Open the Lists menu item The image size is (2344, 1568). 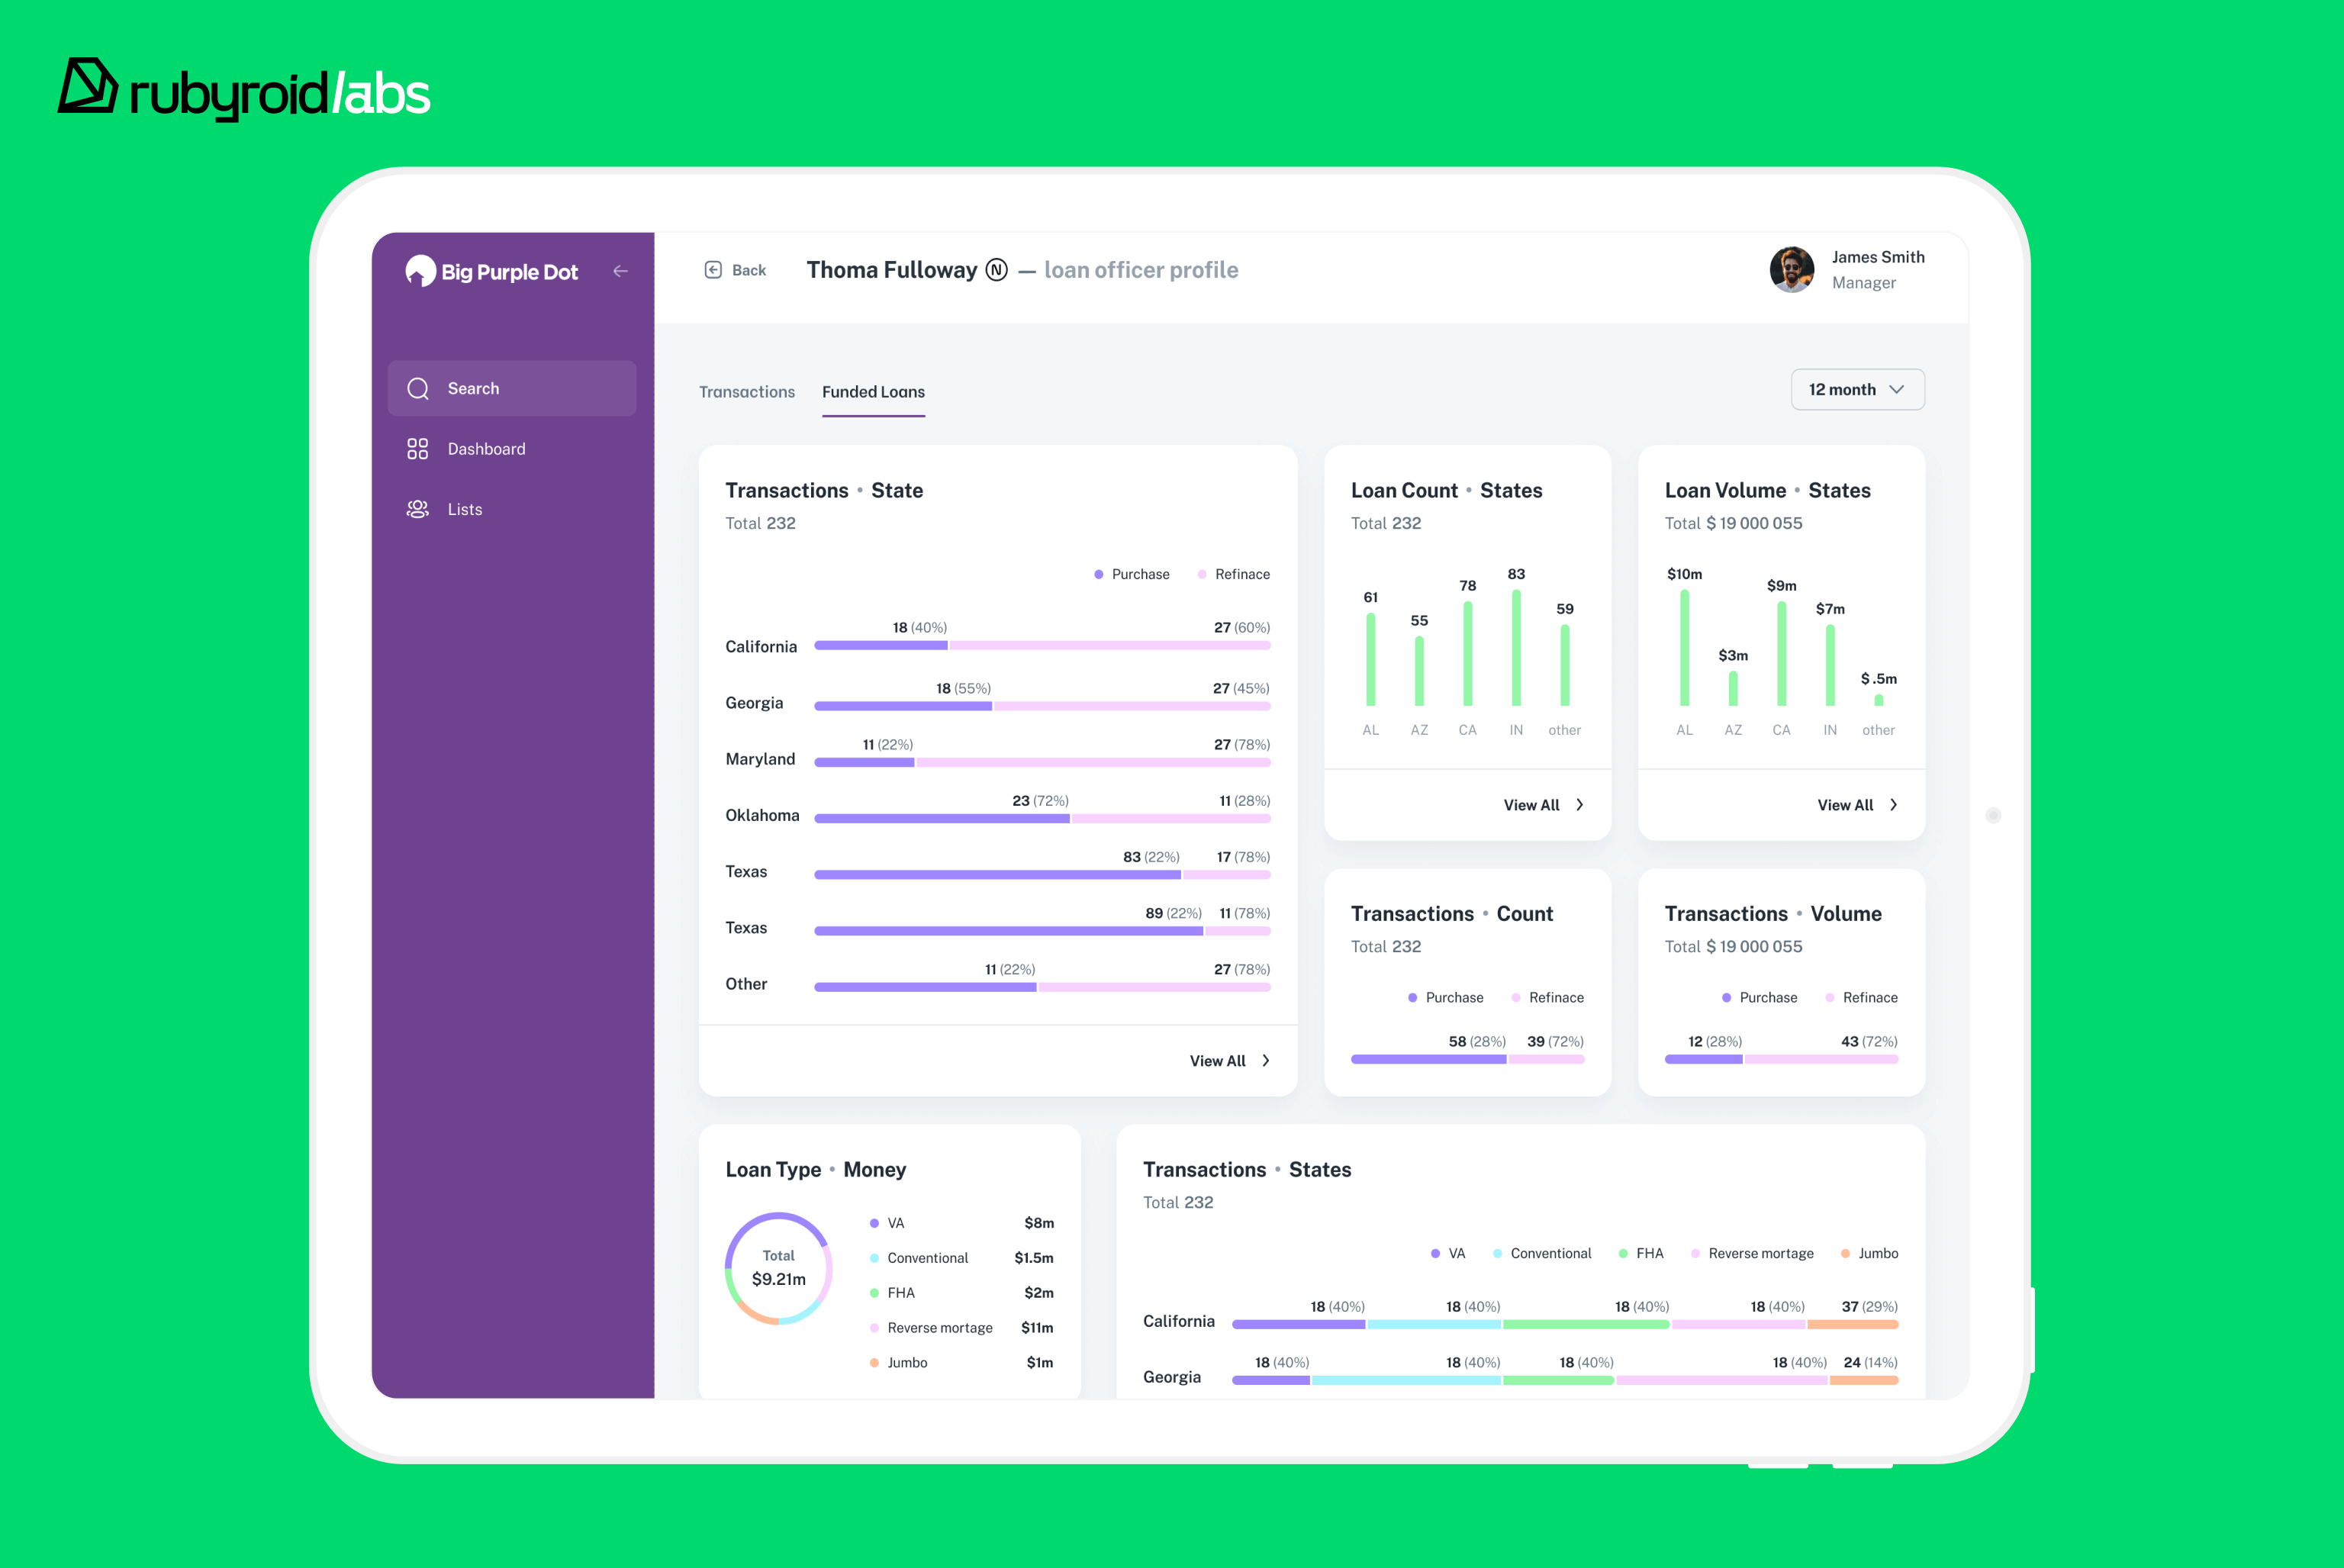point(465,509)
